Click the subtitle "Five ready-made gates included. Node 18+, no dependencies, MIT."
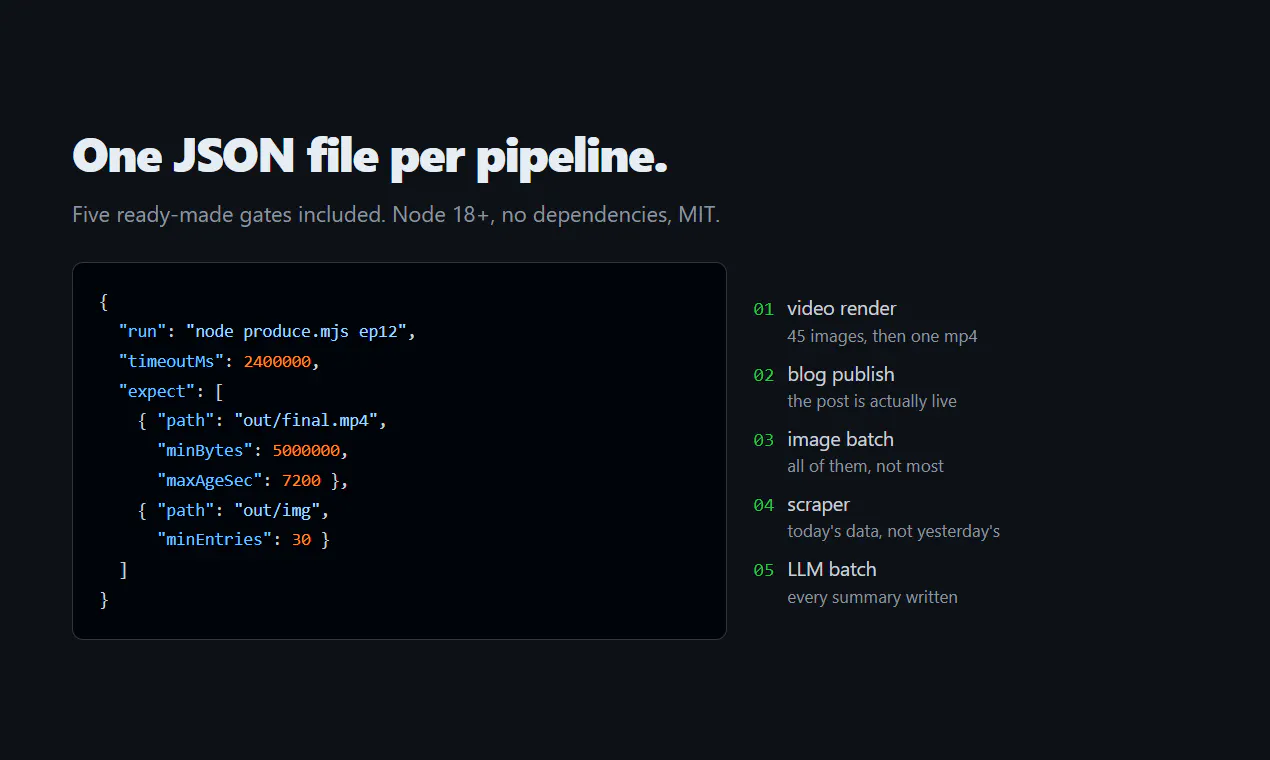 click(396, 215)
